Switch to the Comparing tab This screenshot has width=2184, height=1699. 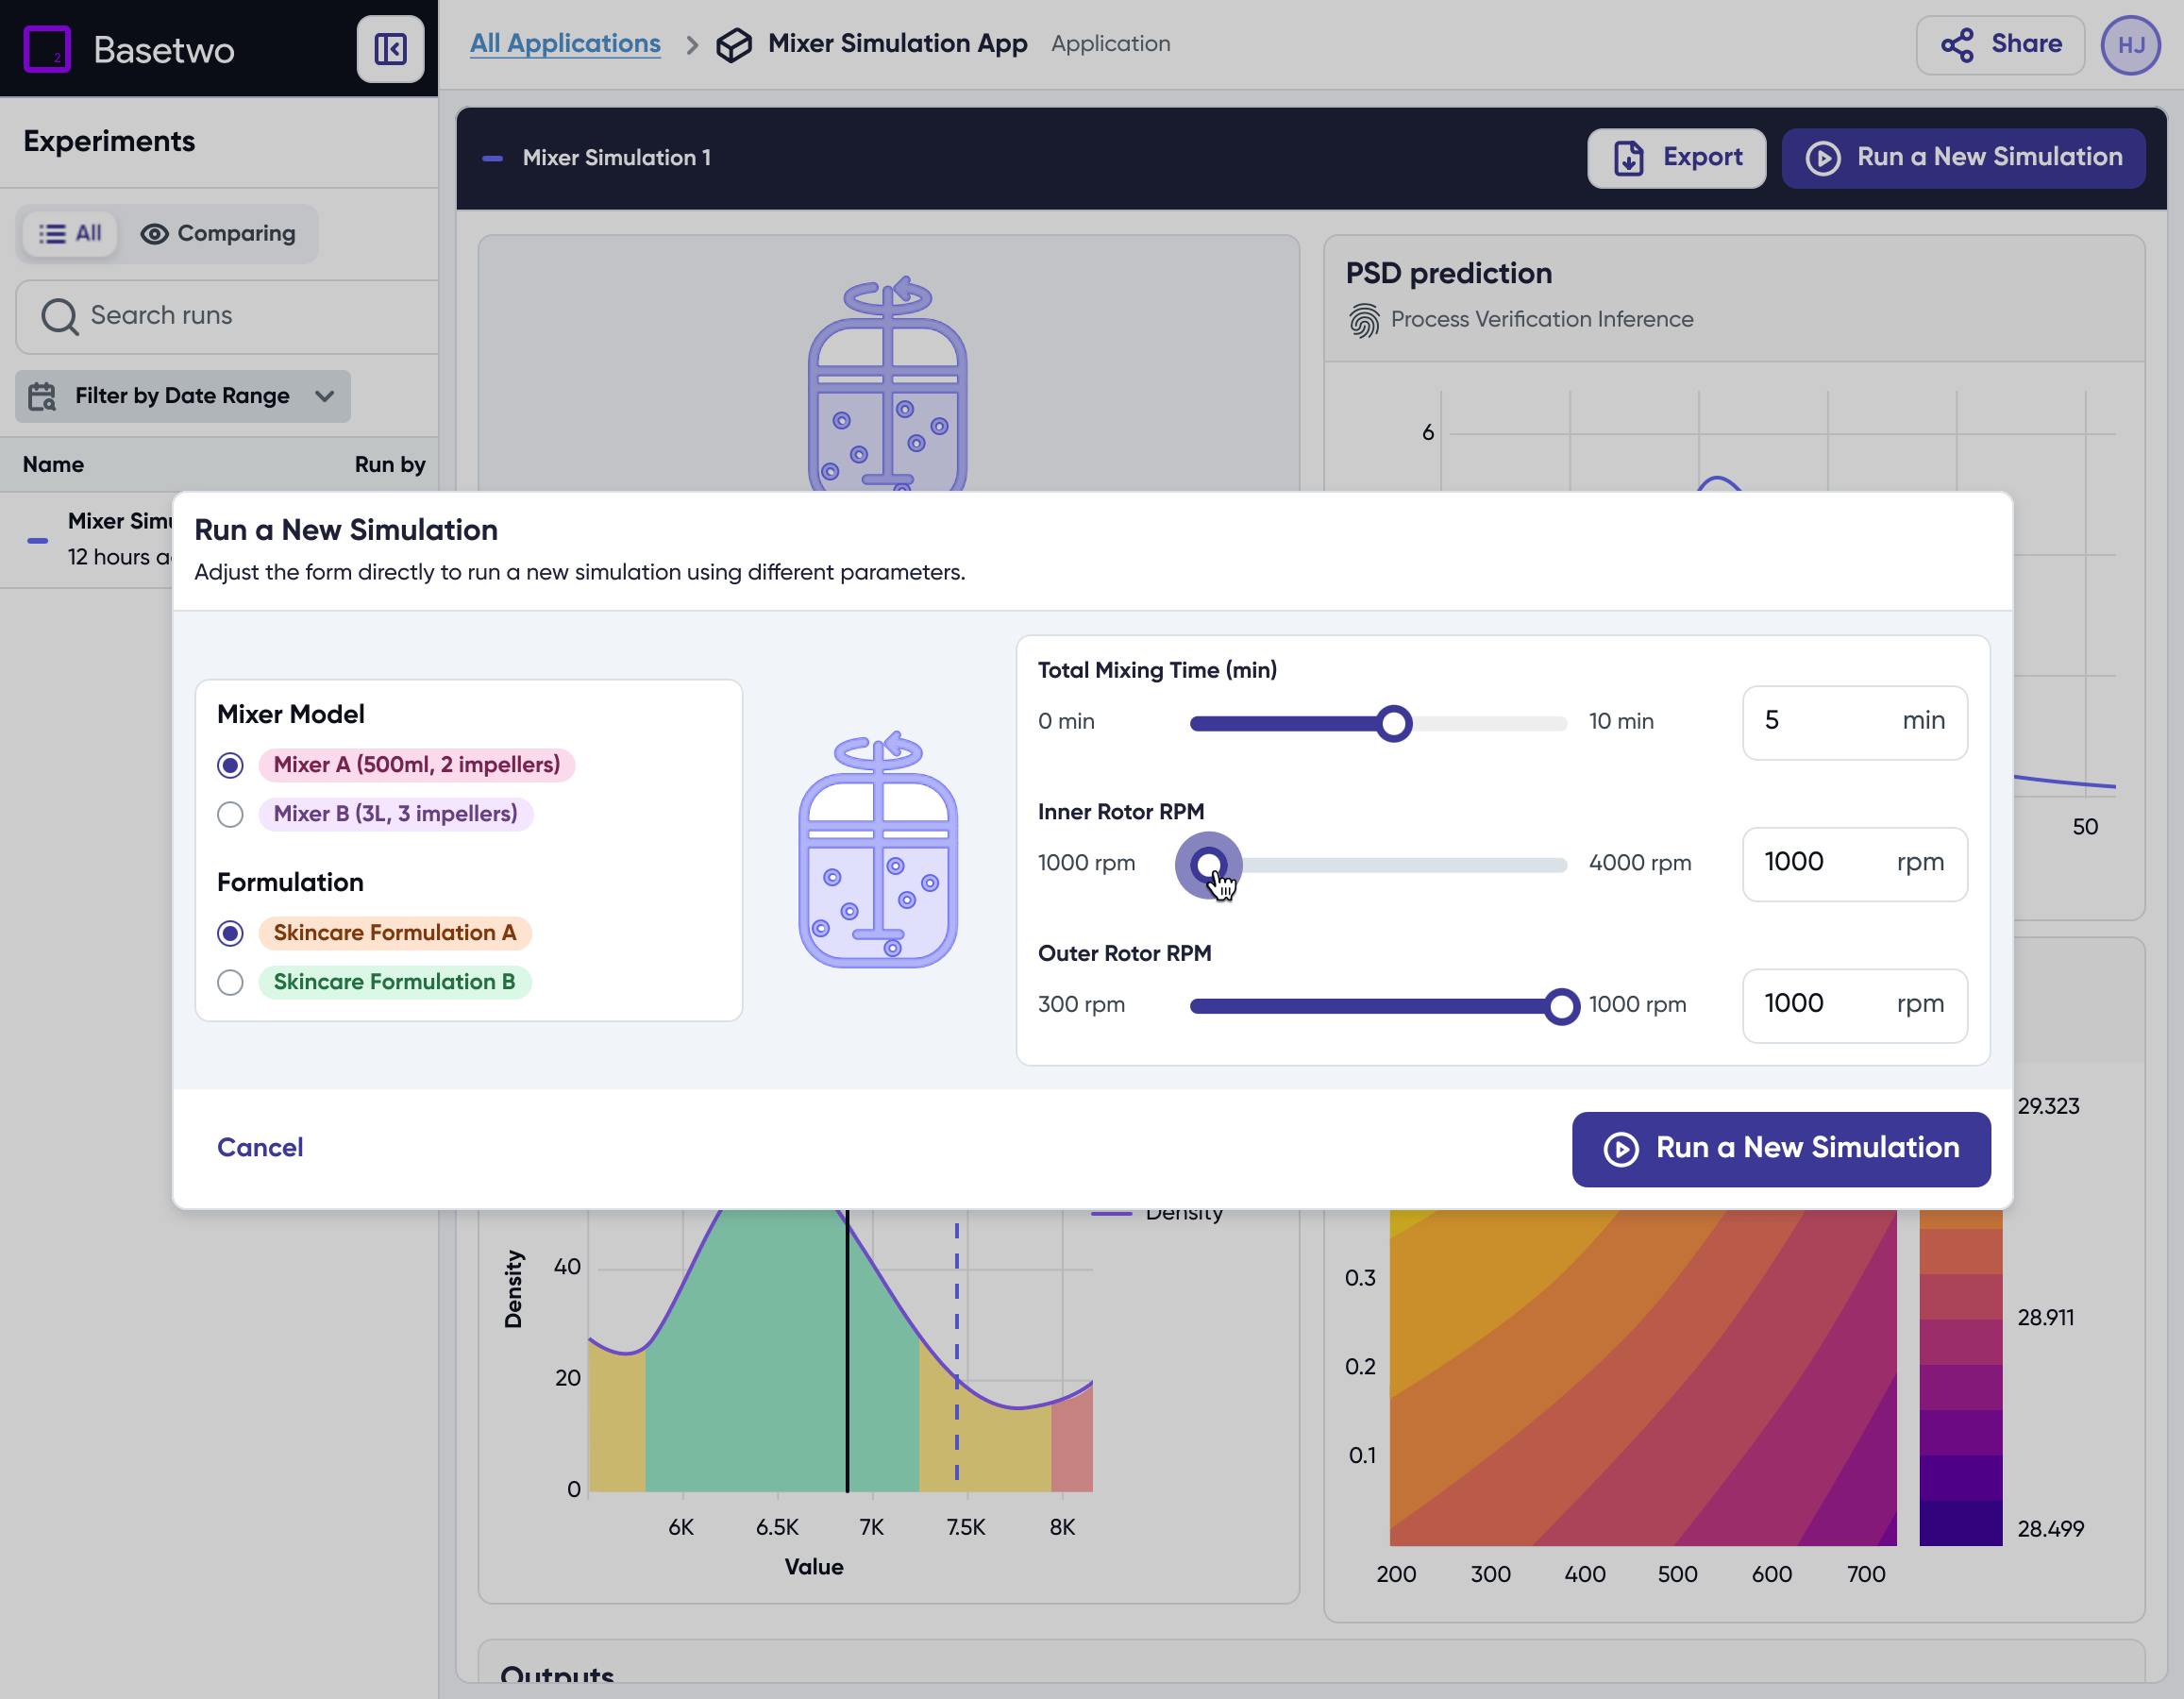coord(218,234)
